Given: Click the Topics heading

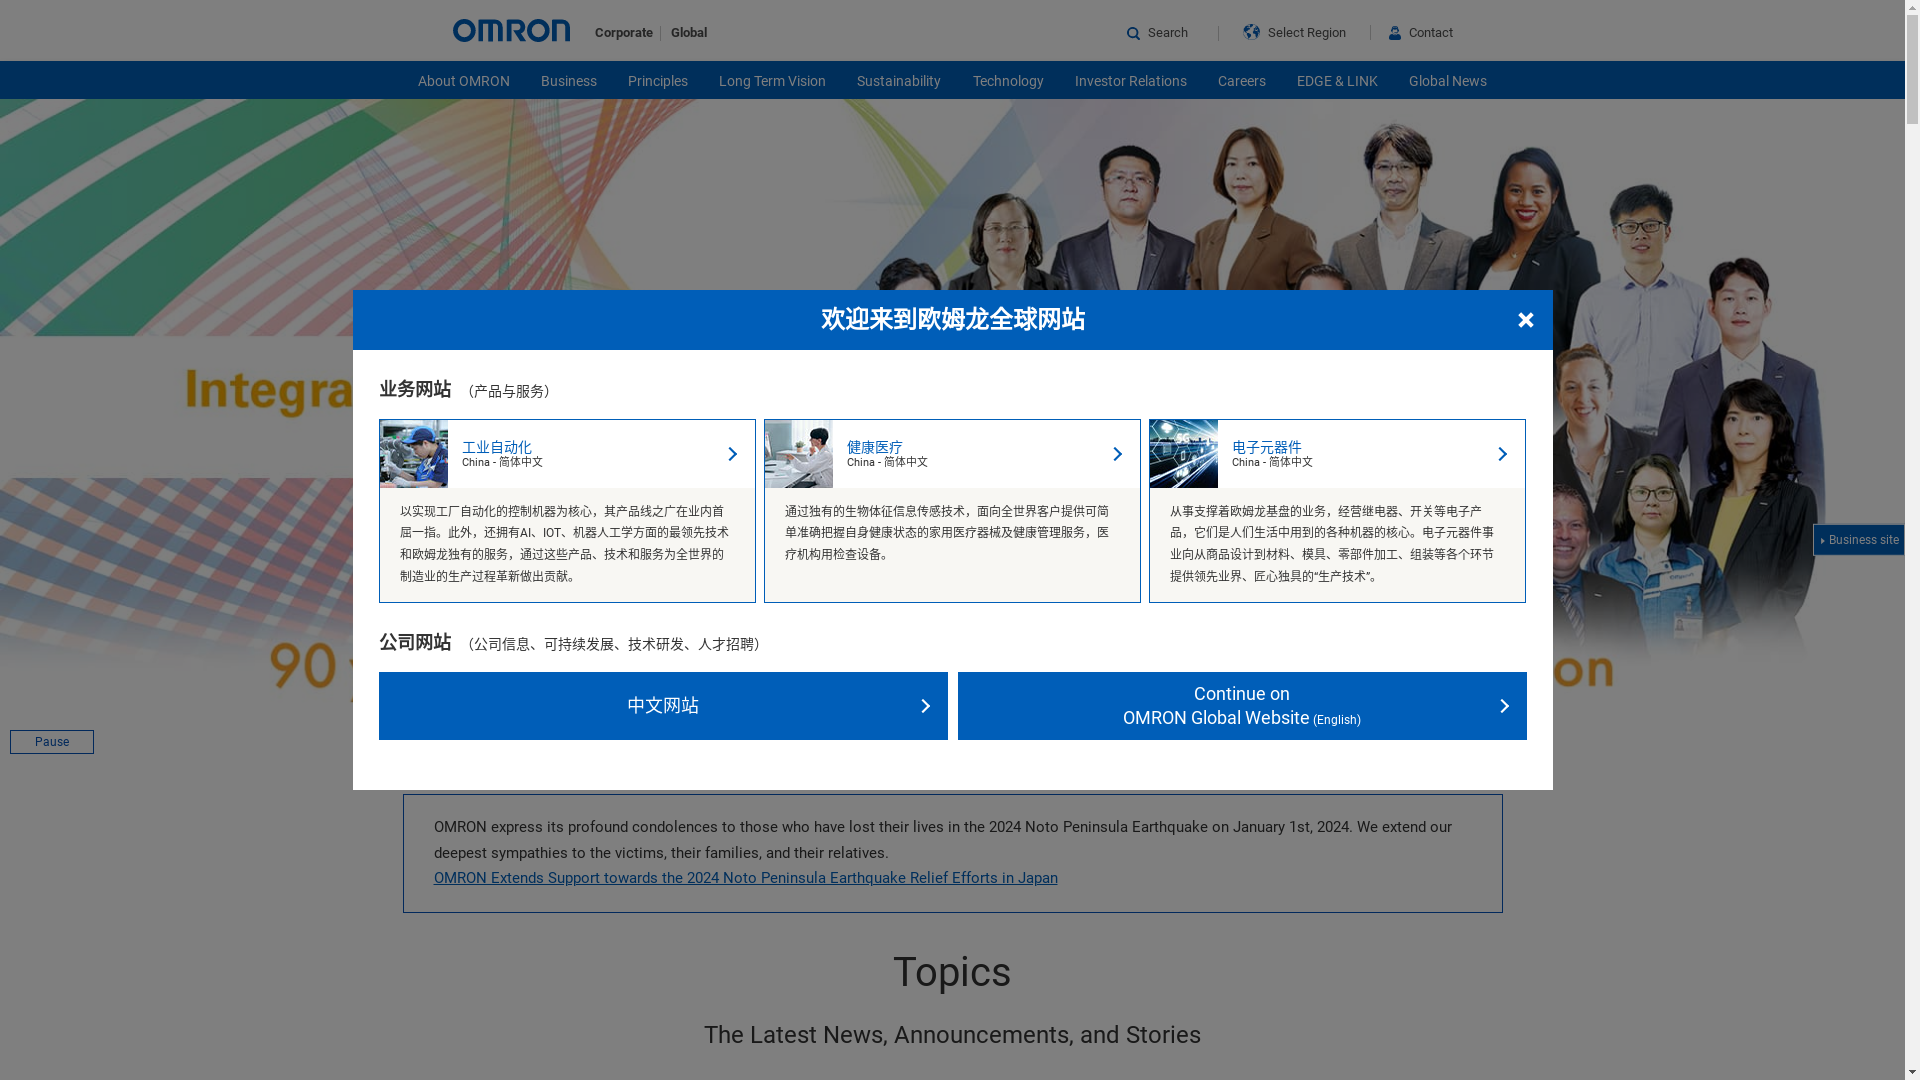Looking at the screenshot, I should (x=952, y=972).
